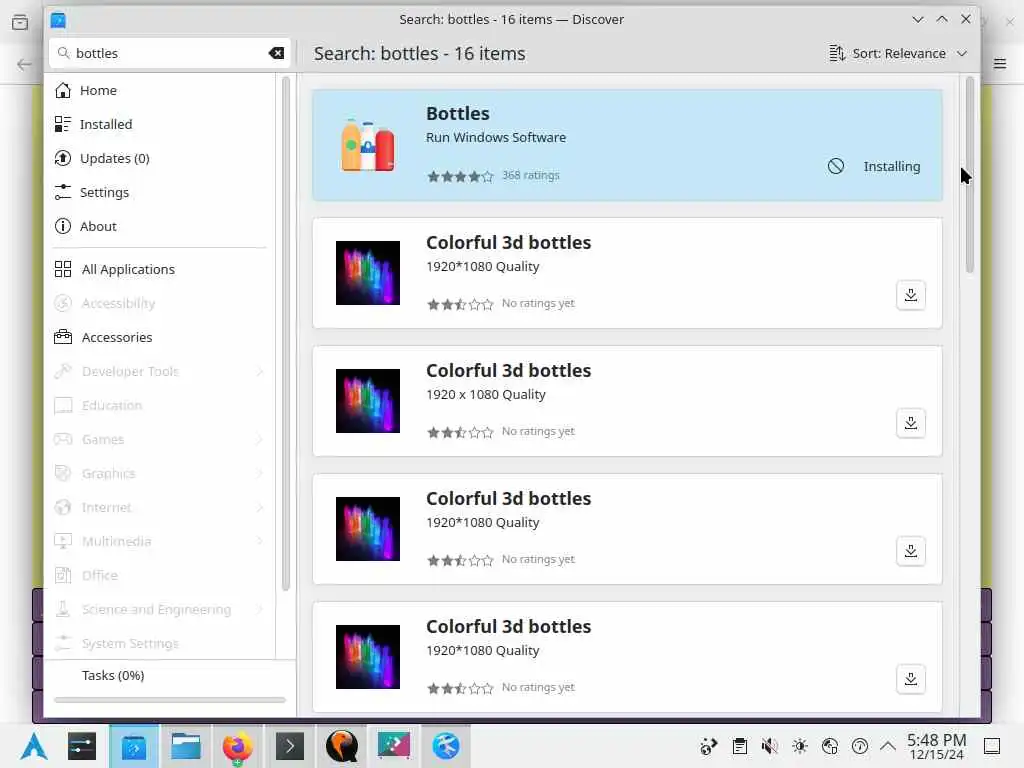This screenshot has height=768, width=1024.
Task: Install the 1920 x 1080 Quality wallpaper
Action: tap(910, 423)
